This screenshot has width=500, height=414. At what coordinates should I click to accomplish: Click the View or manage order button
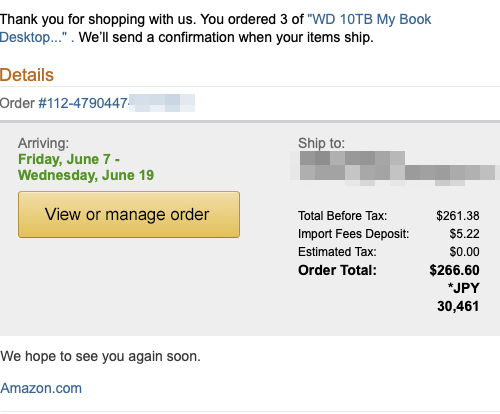129,214
